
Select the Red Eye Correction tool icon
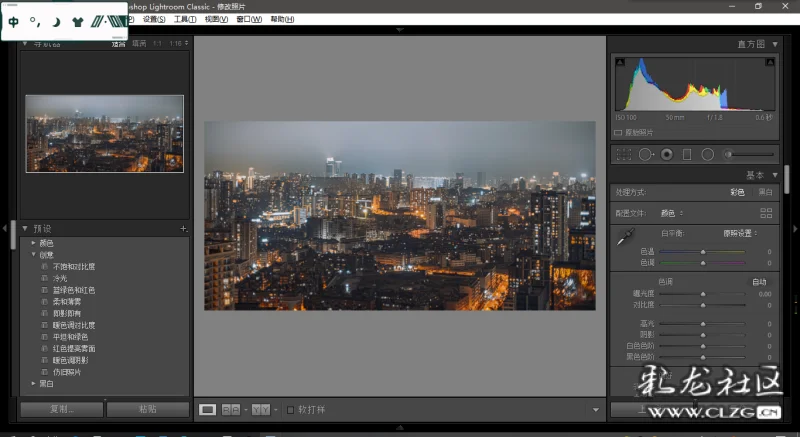coord(667,155)
